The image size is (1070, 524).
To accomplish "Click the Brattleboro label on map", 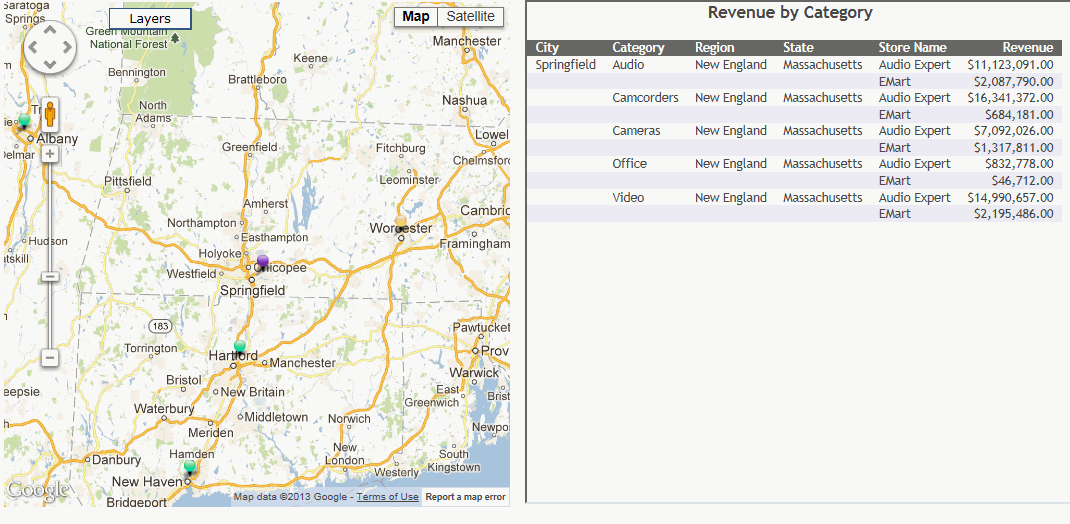I will 257,79.
